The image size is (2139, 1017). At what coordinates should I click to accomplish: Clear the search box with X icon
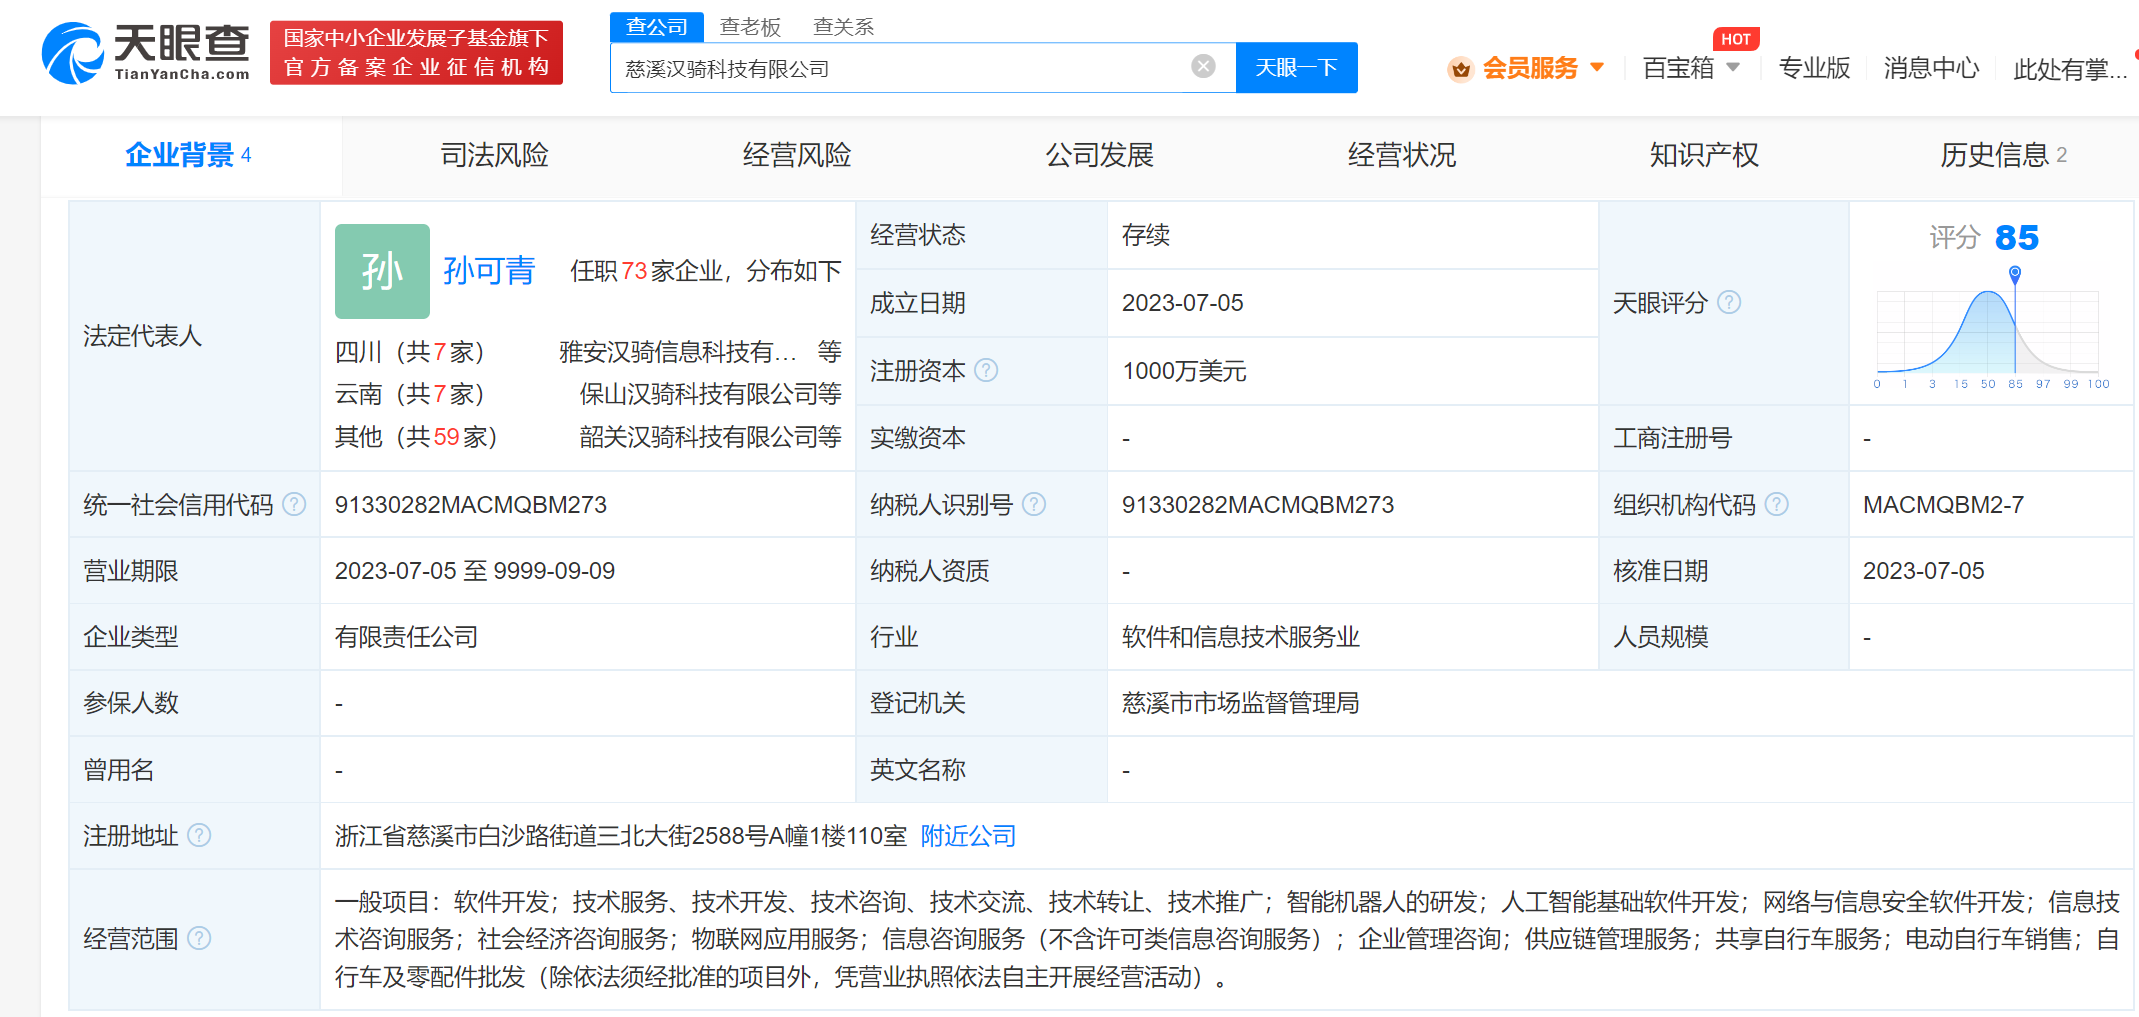[1203, 66]
